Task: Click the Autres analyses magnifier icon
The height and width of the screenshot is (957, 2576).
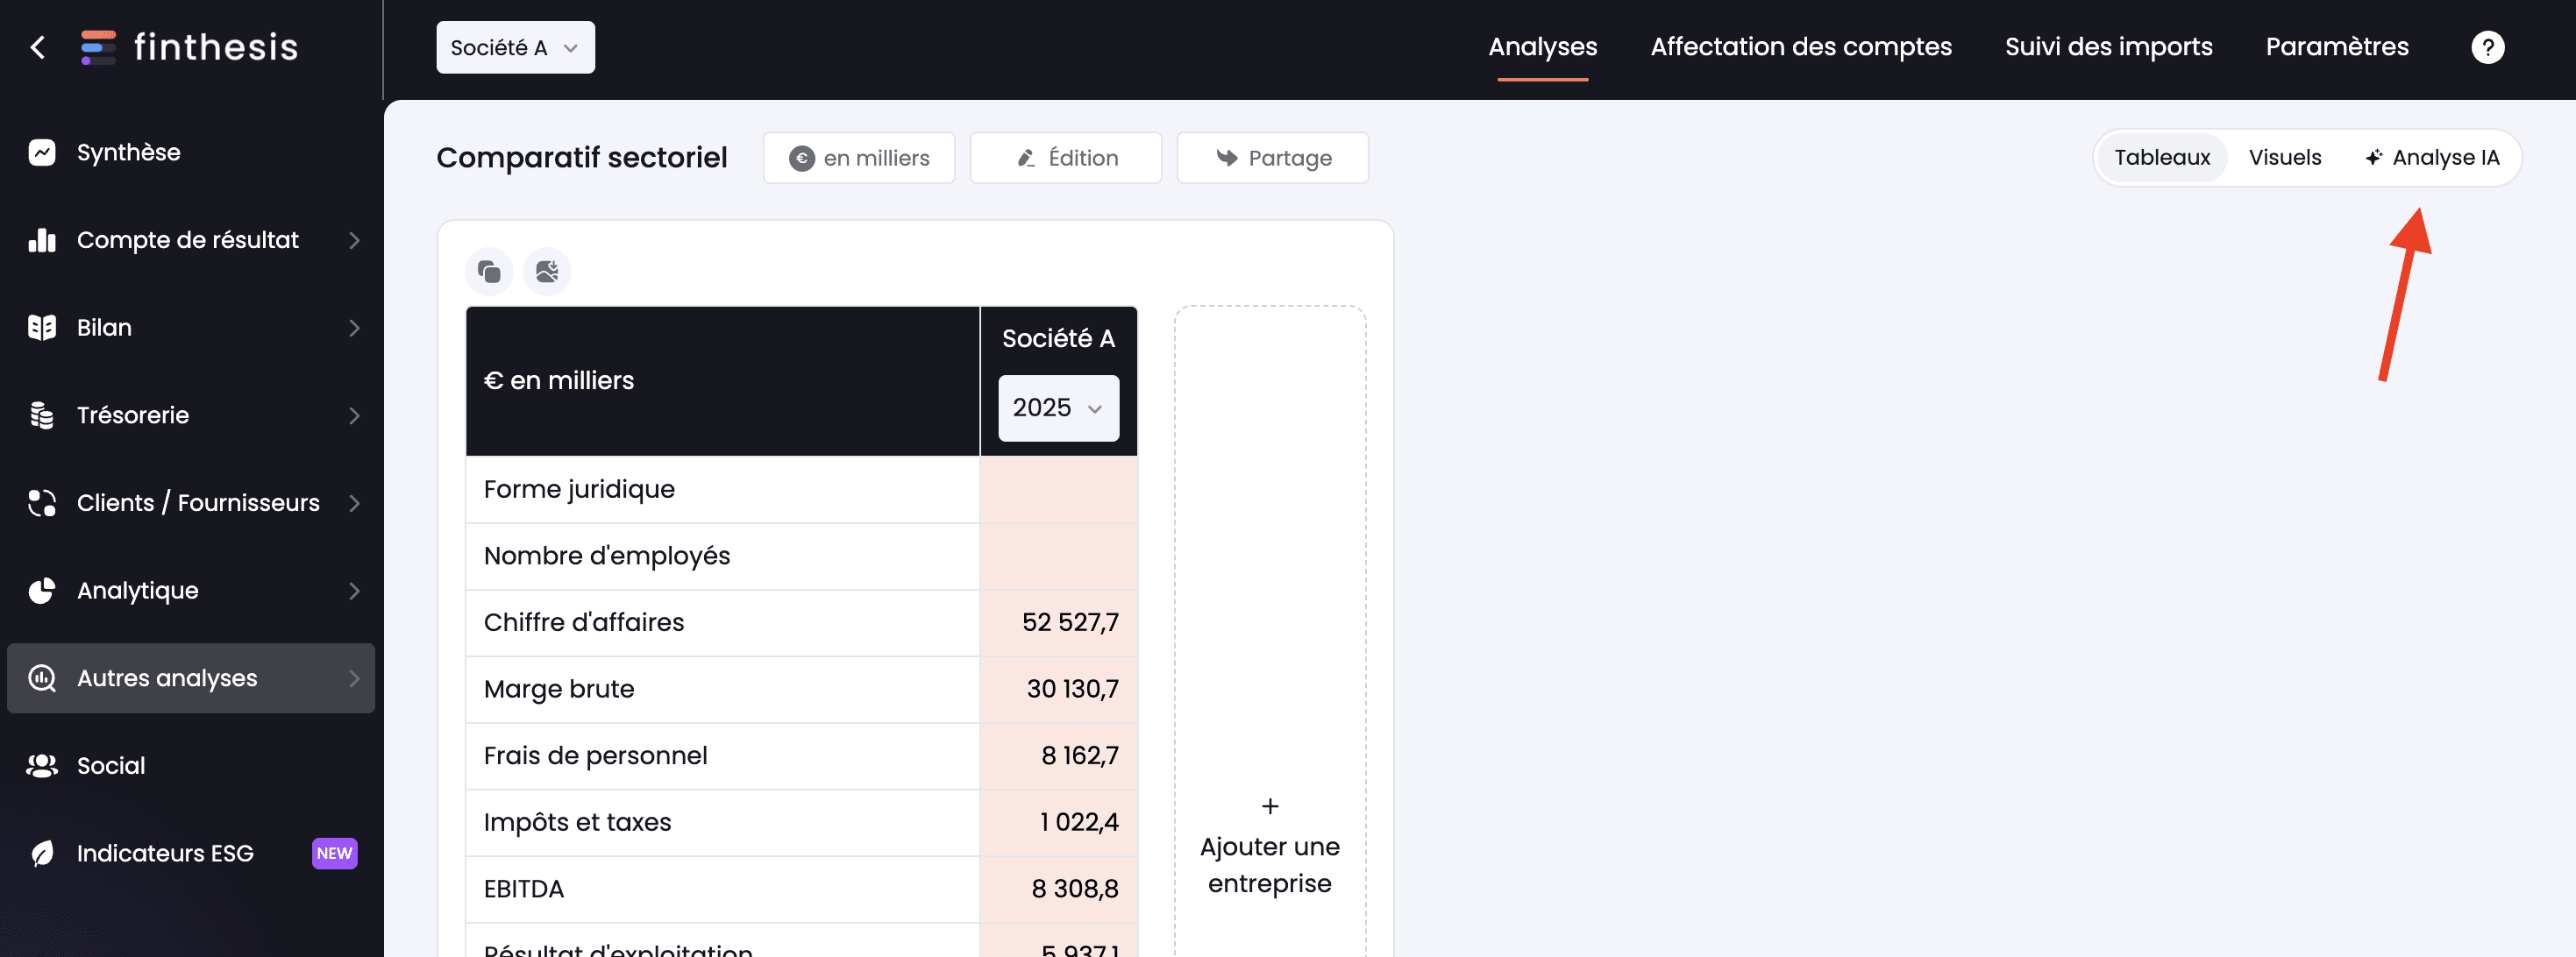Action: pos(42,678)
